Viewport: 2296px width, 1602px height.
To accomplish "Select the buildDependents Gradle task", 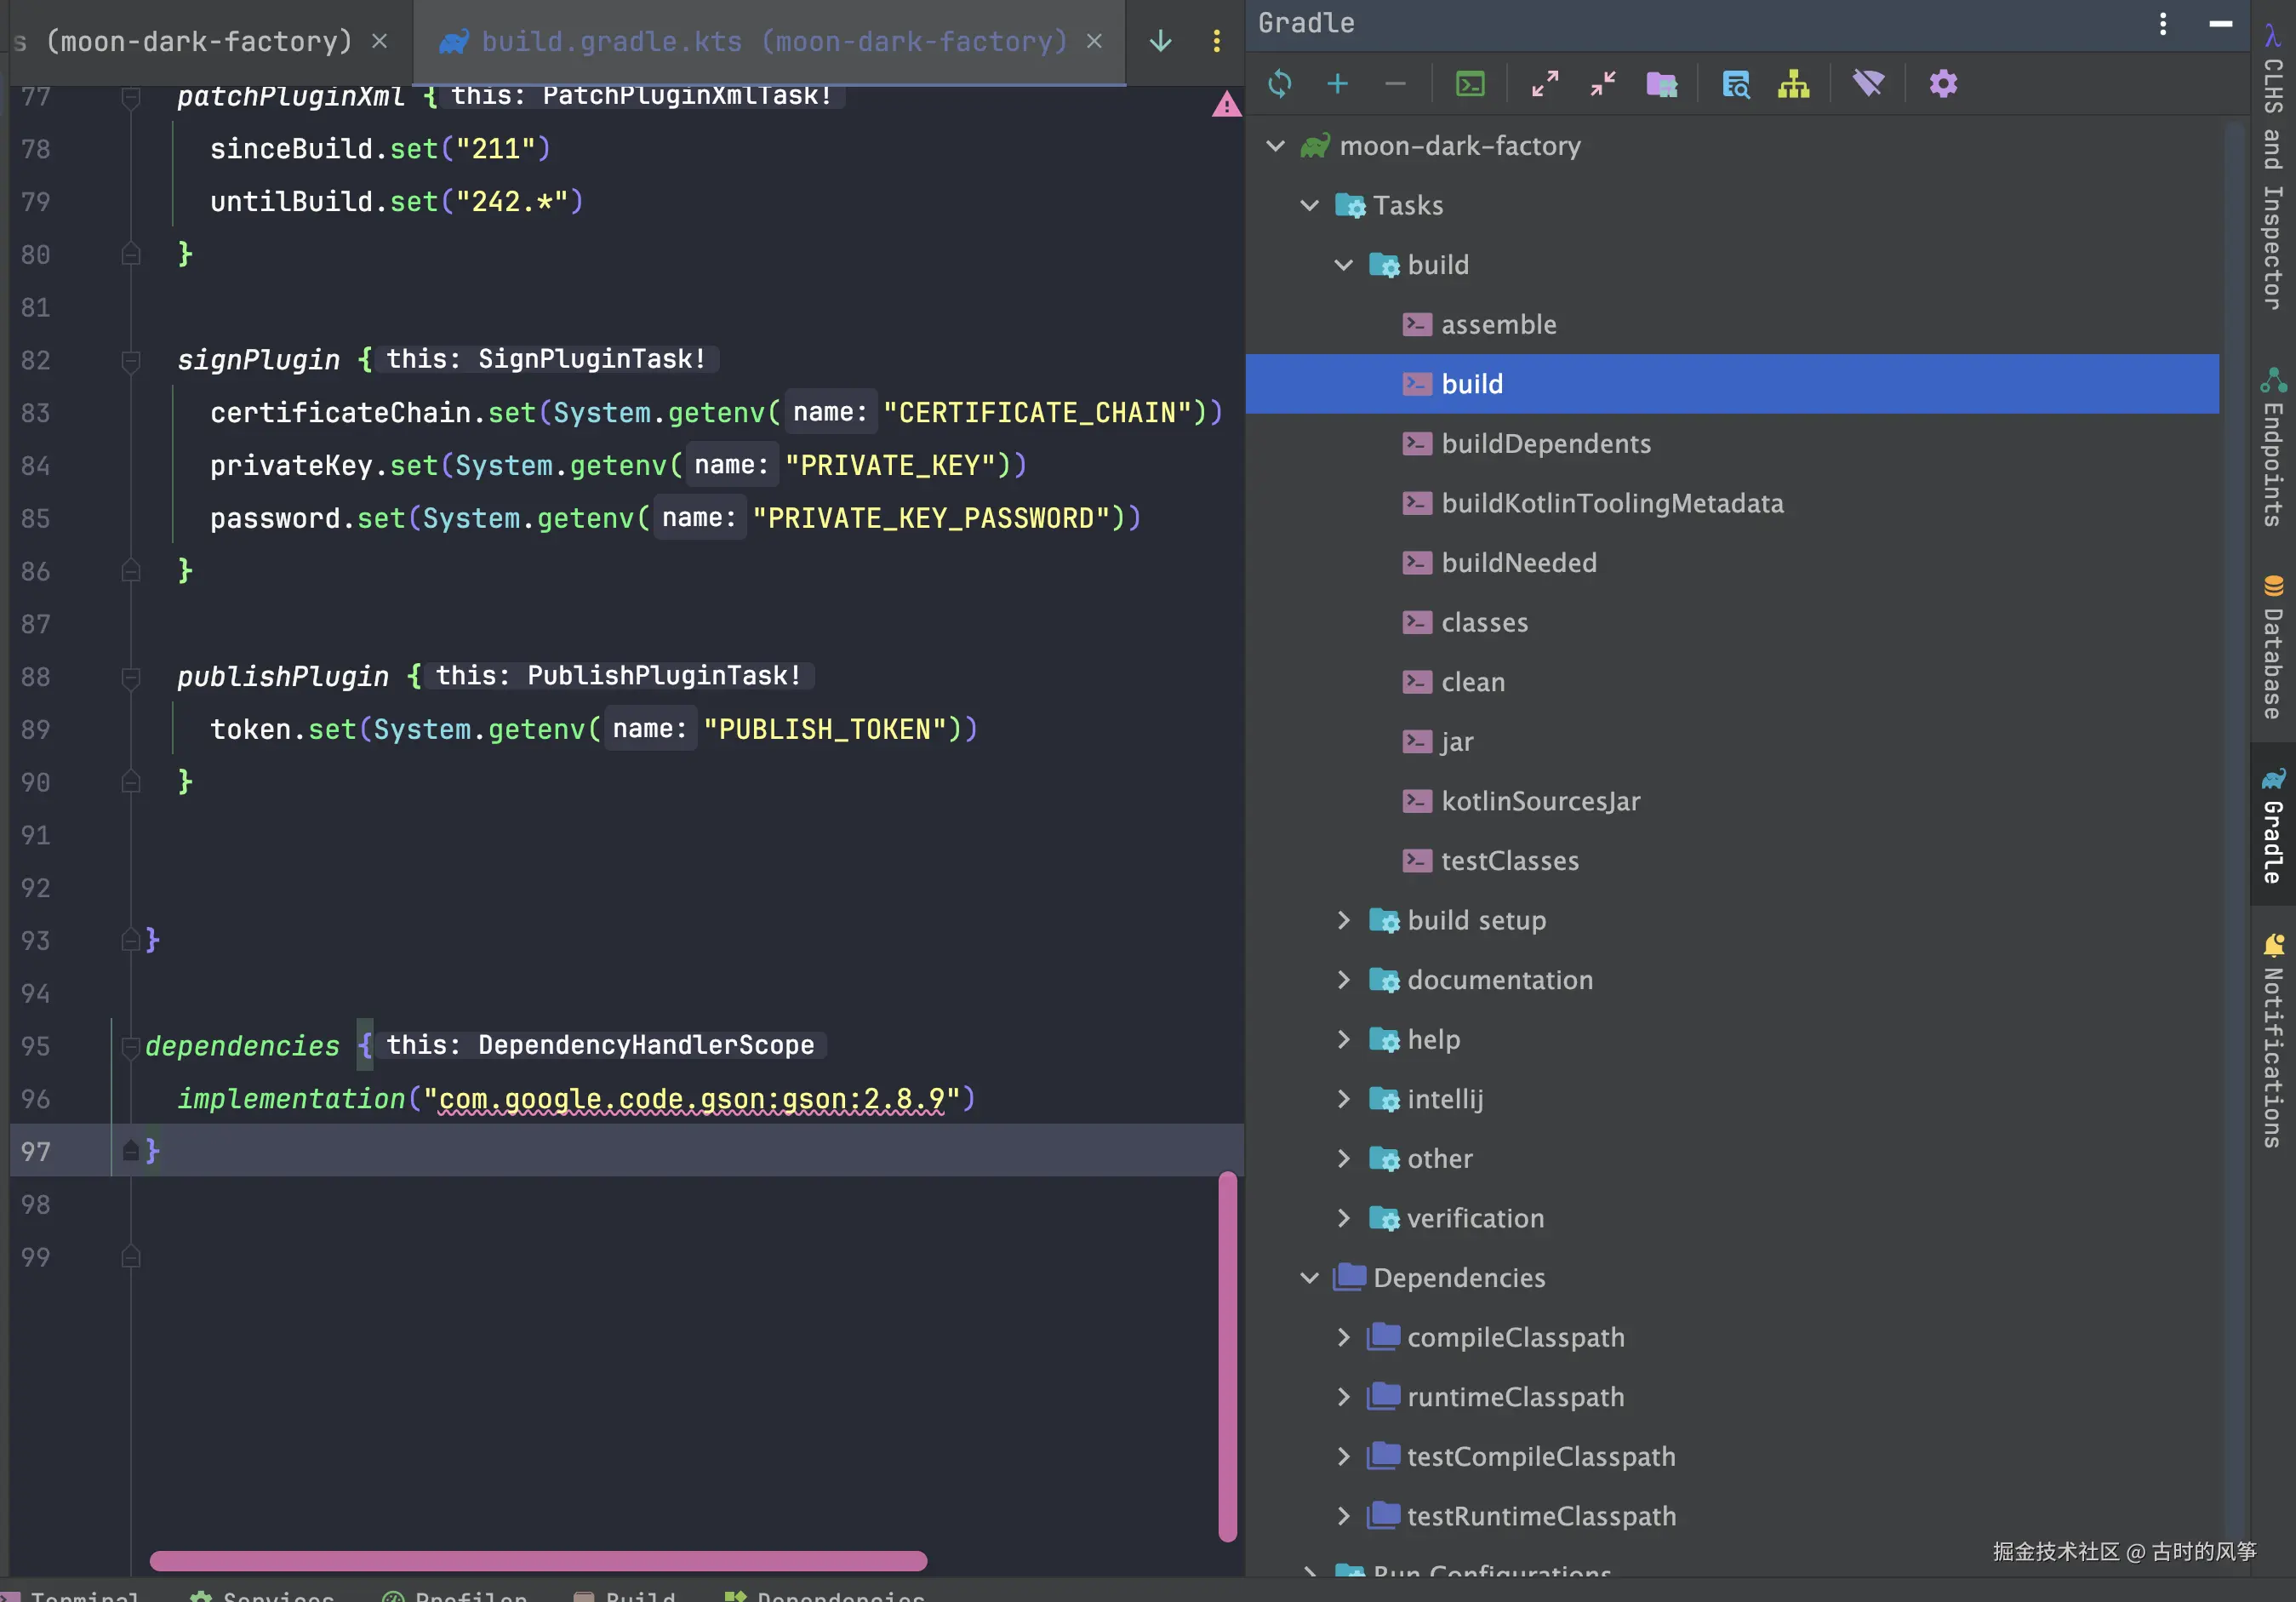I will [1545, 444].
